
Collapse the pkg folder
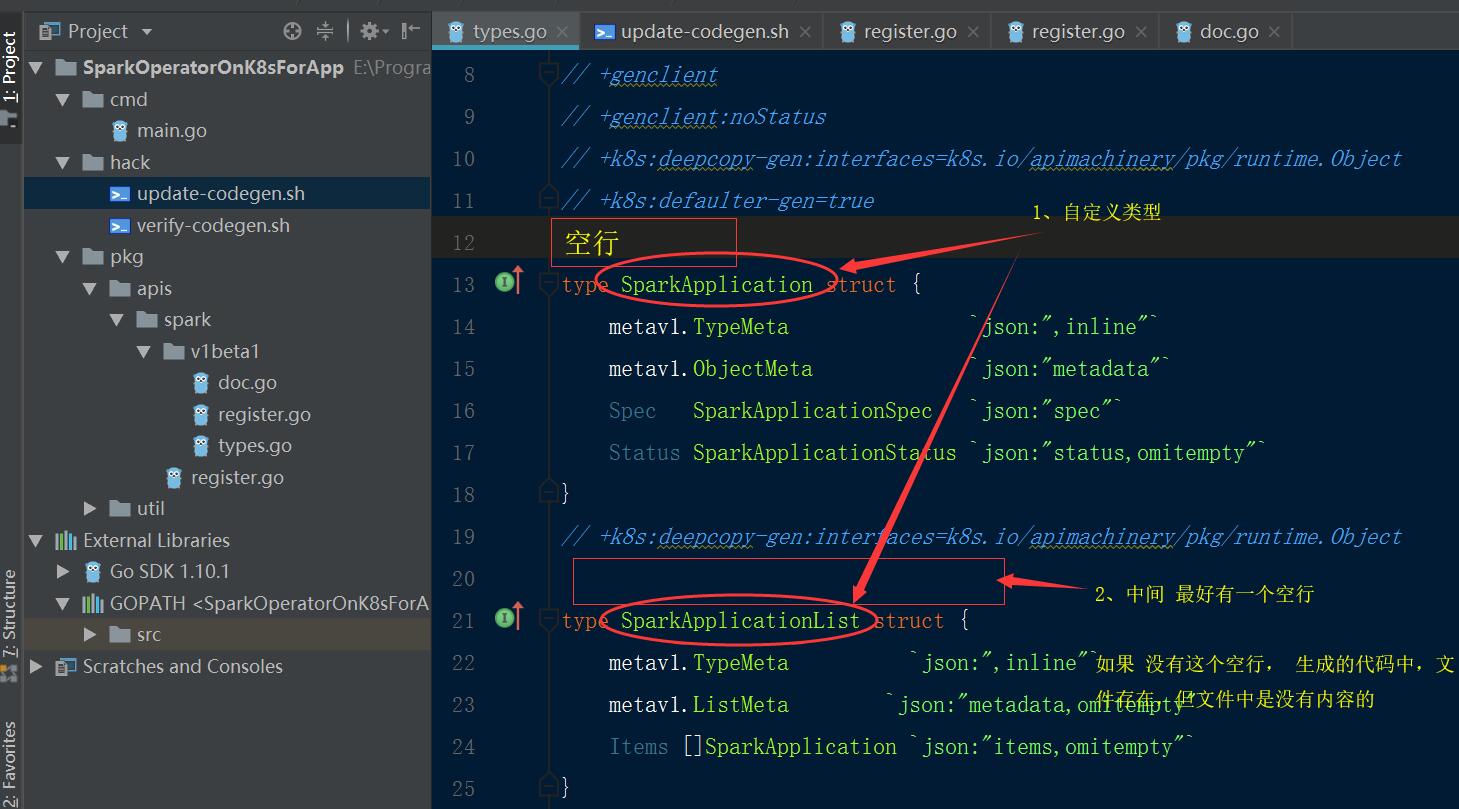pyautogui.click(x=64, y=257)
